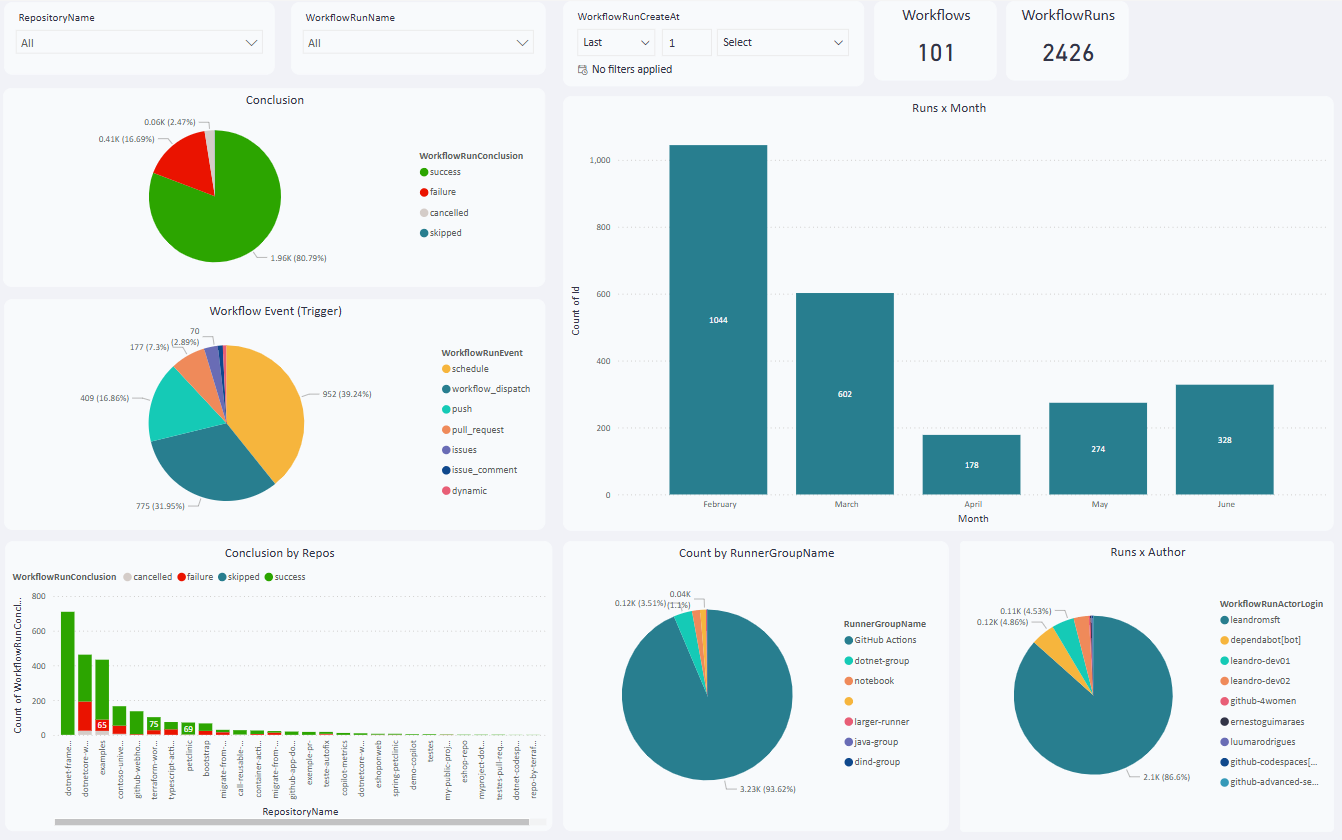
Task: Click 'larger-runner' in the RunnerGroupName legend
Action: (x=877, y=721)
